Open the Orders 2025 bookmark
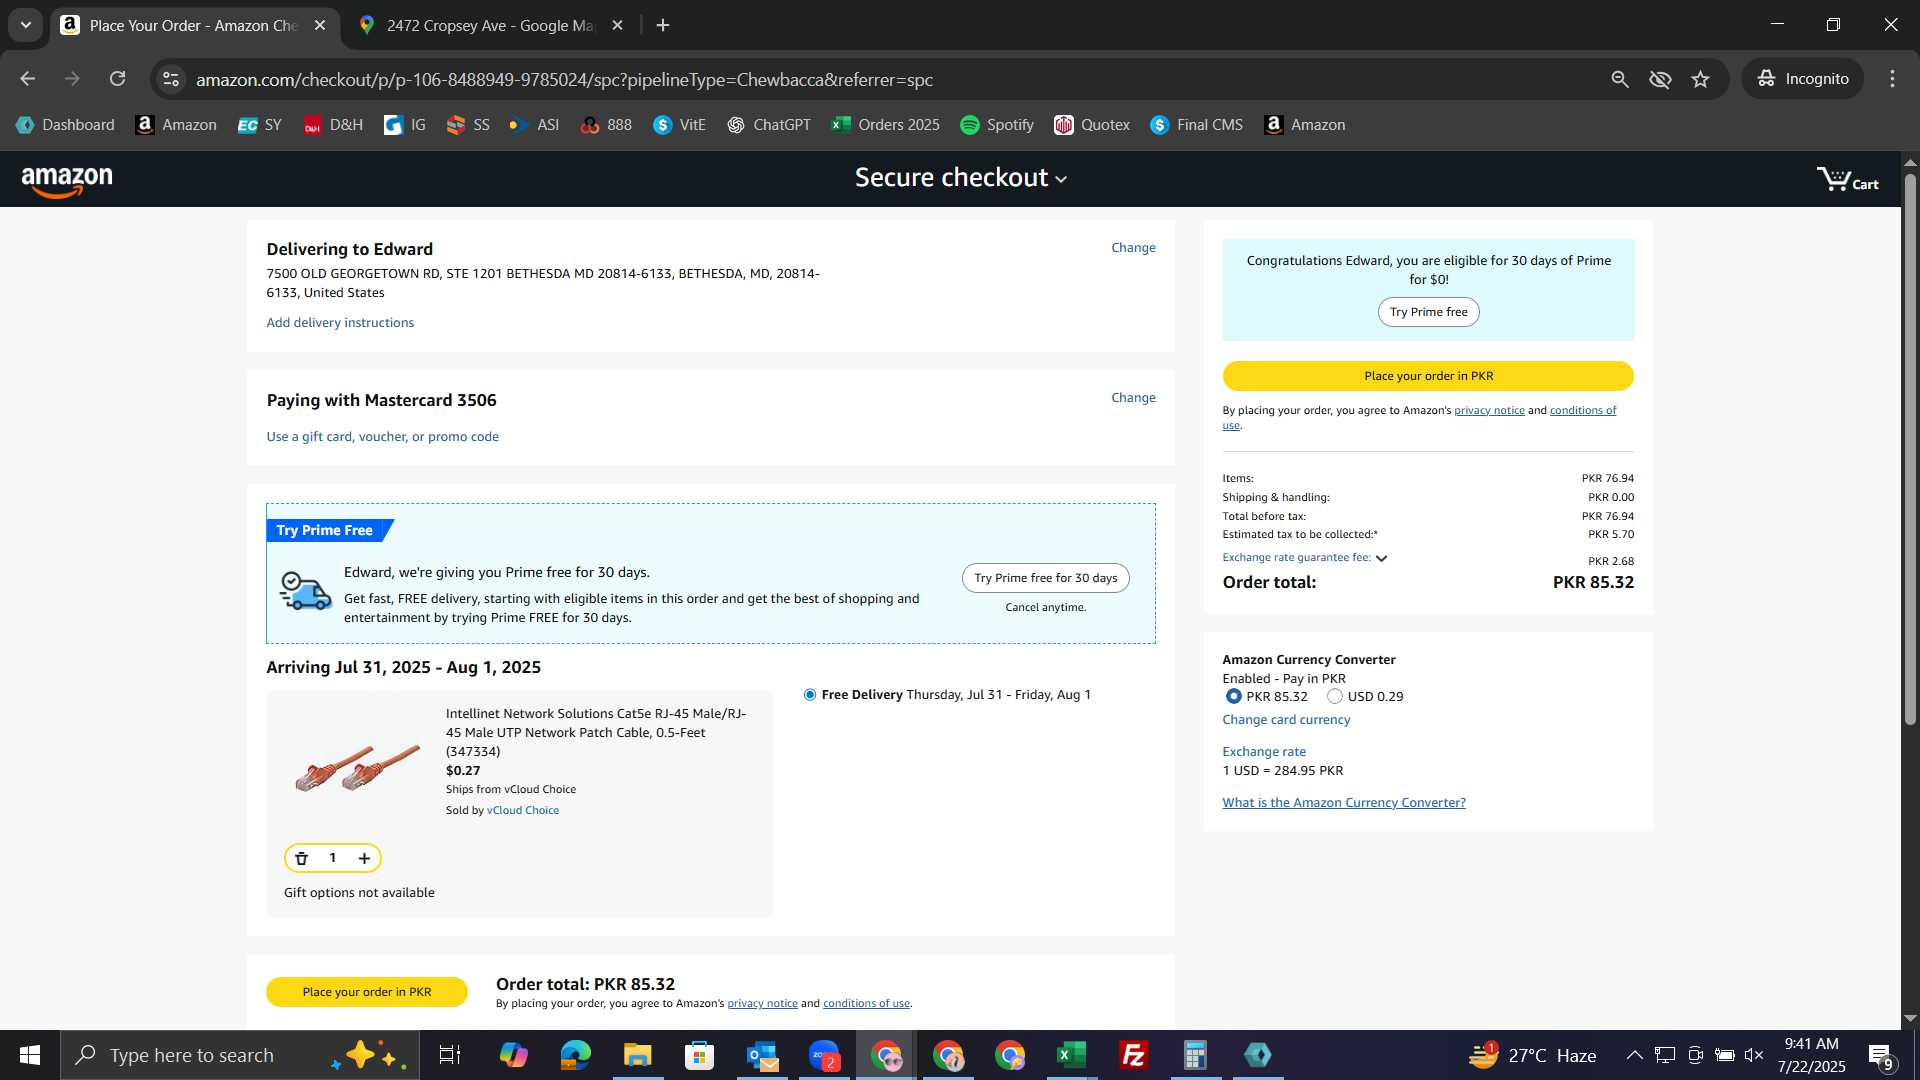This screenshot has width=1920, height=1080. point(885,125)
